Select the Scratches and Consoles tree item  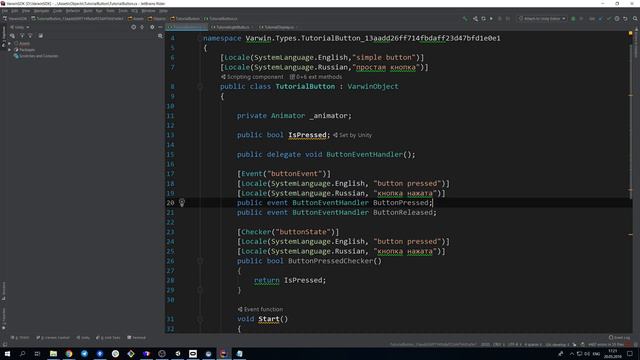[x=36, y=56]
